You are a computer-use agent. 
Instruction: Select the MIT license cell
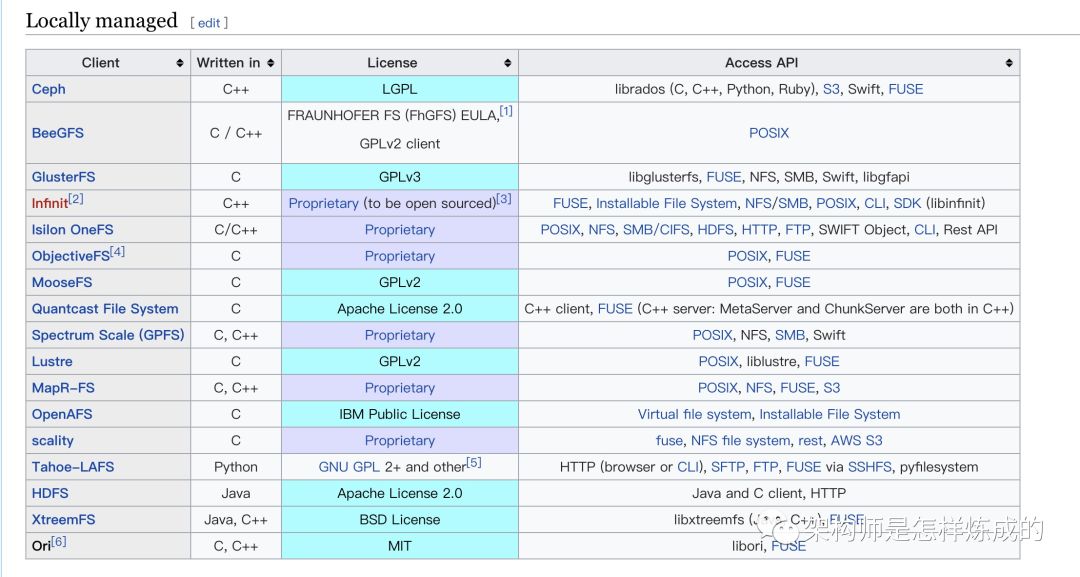(399, 546)
